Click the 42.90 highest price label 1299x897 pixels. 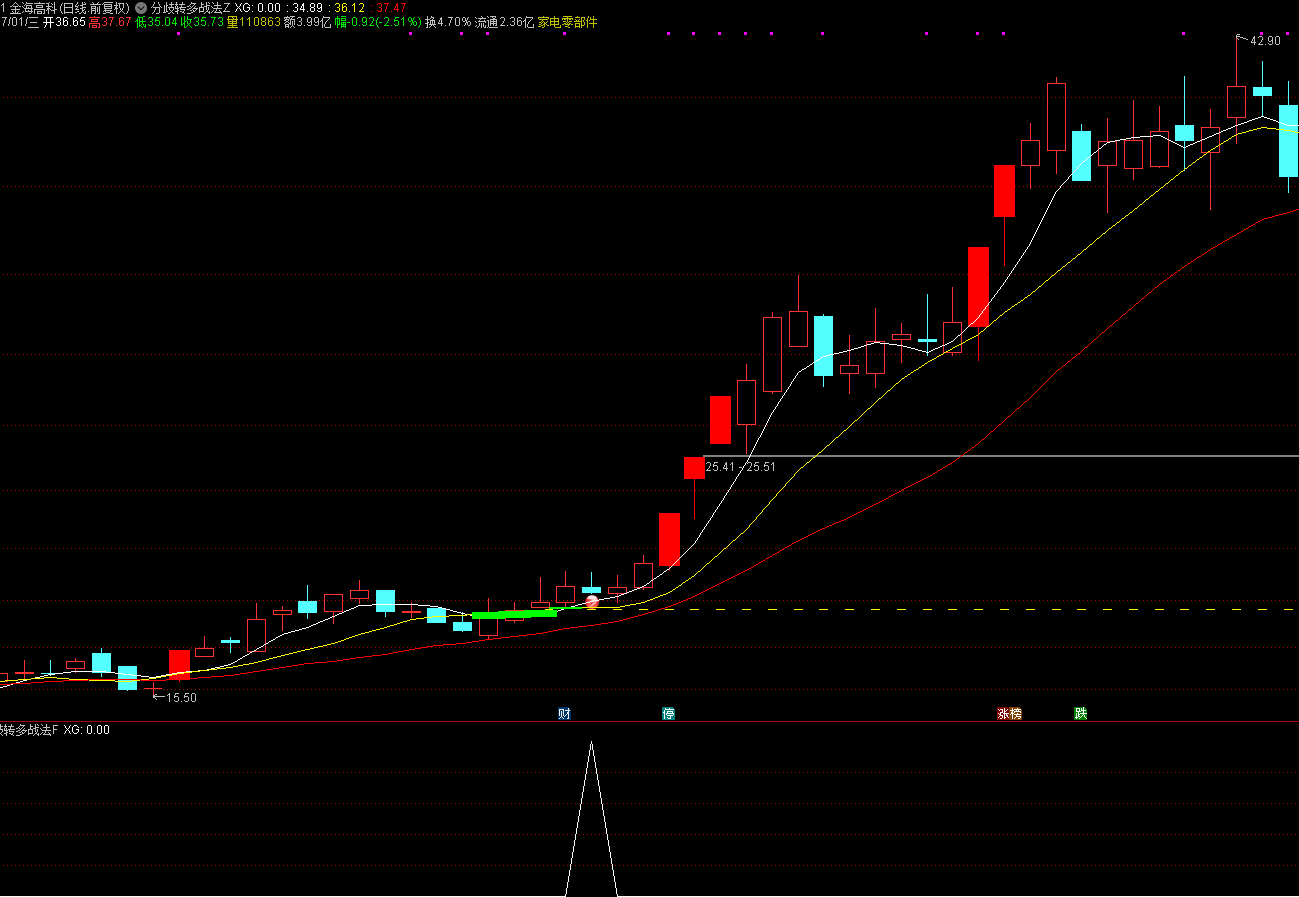pos(1265,41)
